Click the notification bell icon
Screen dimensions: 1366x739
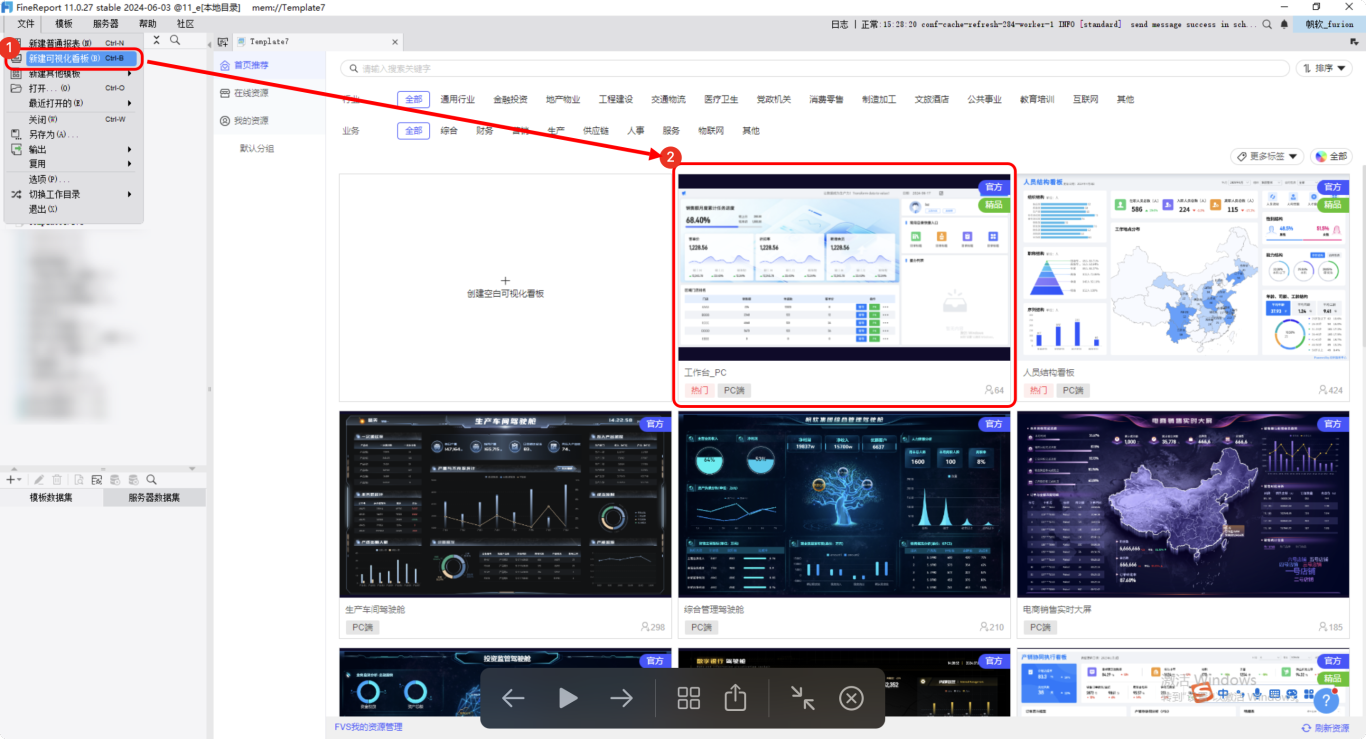click(1284, 24)
